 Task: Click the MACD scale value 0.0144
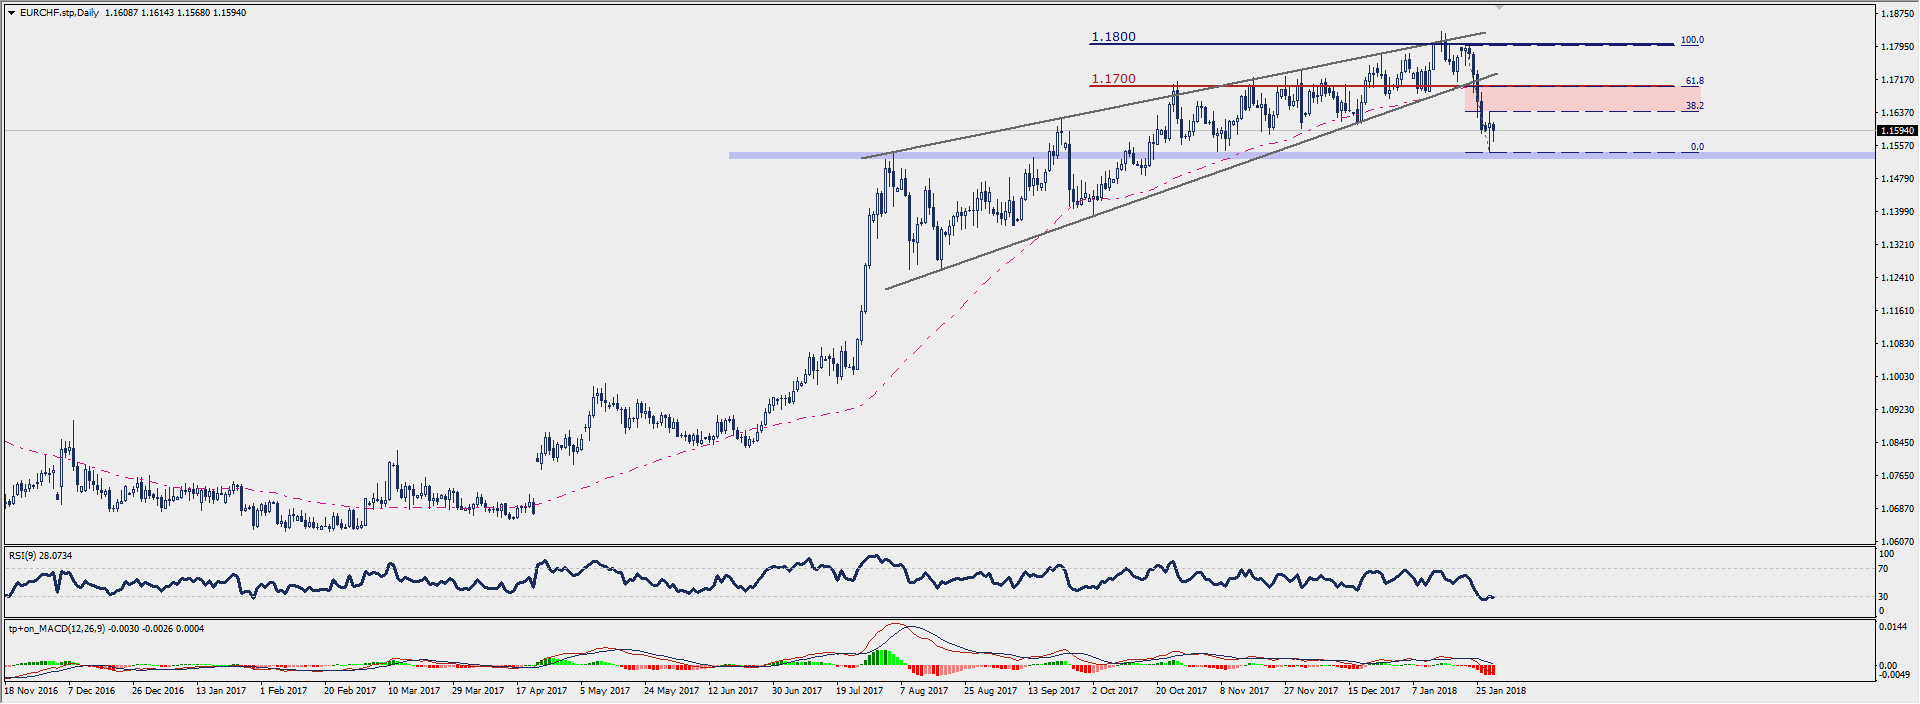click(x=1894, y=628)
